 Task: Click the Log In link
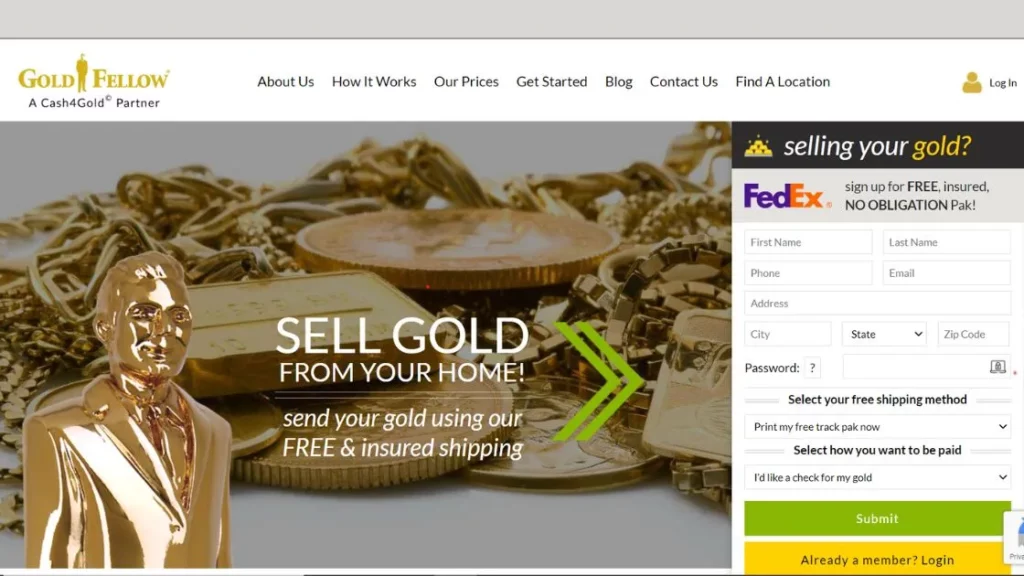[x=1002, y=83]
